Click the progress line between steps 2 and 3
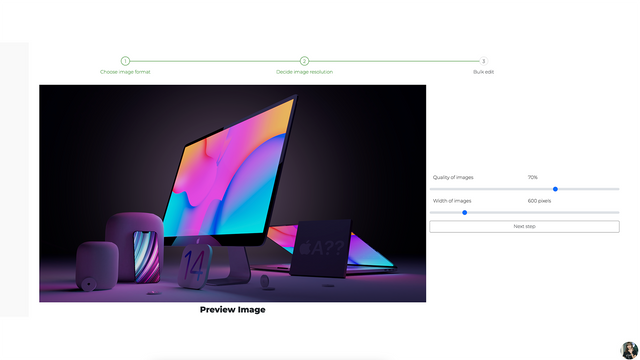This screenshot has height=360, width=640. pos(394,61)
